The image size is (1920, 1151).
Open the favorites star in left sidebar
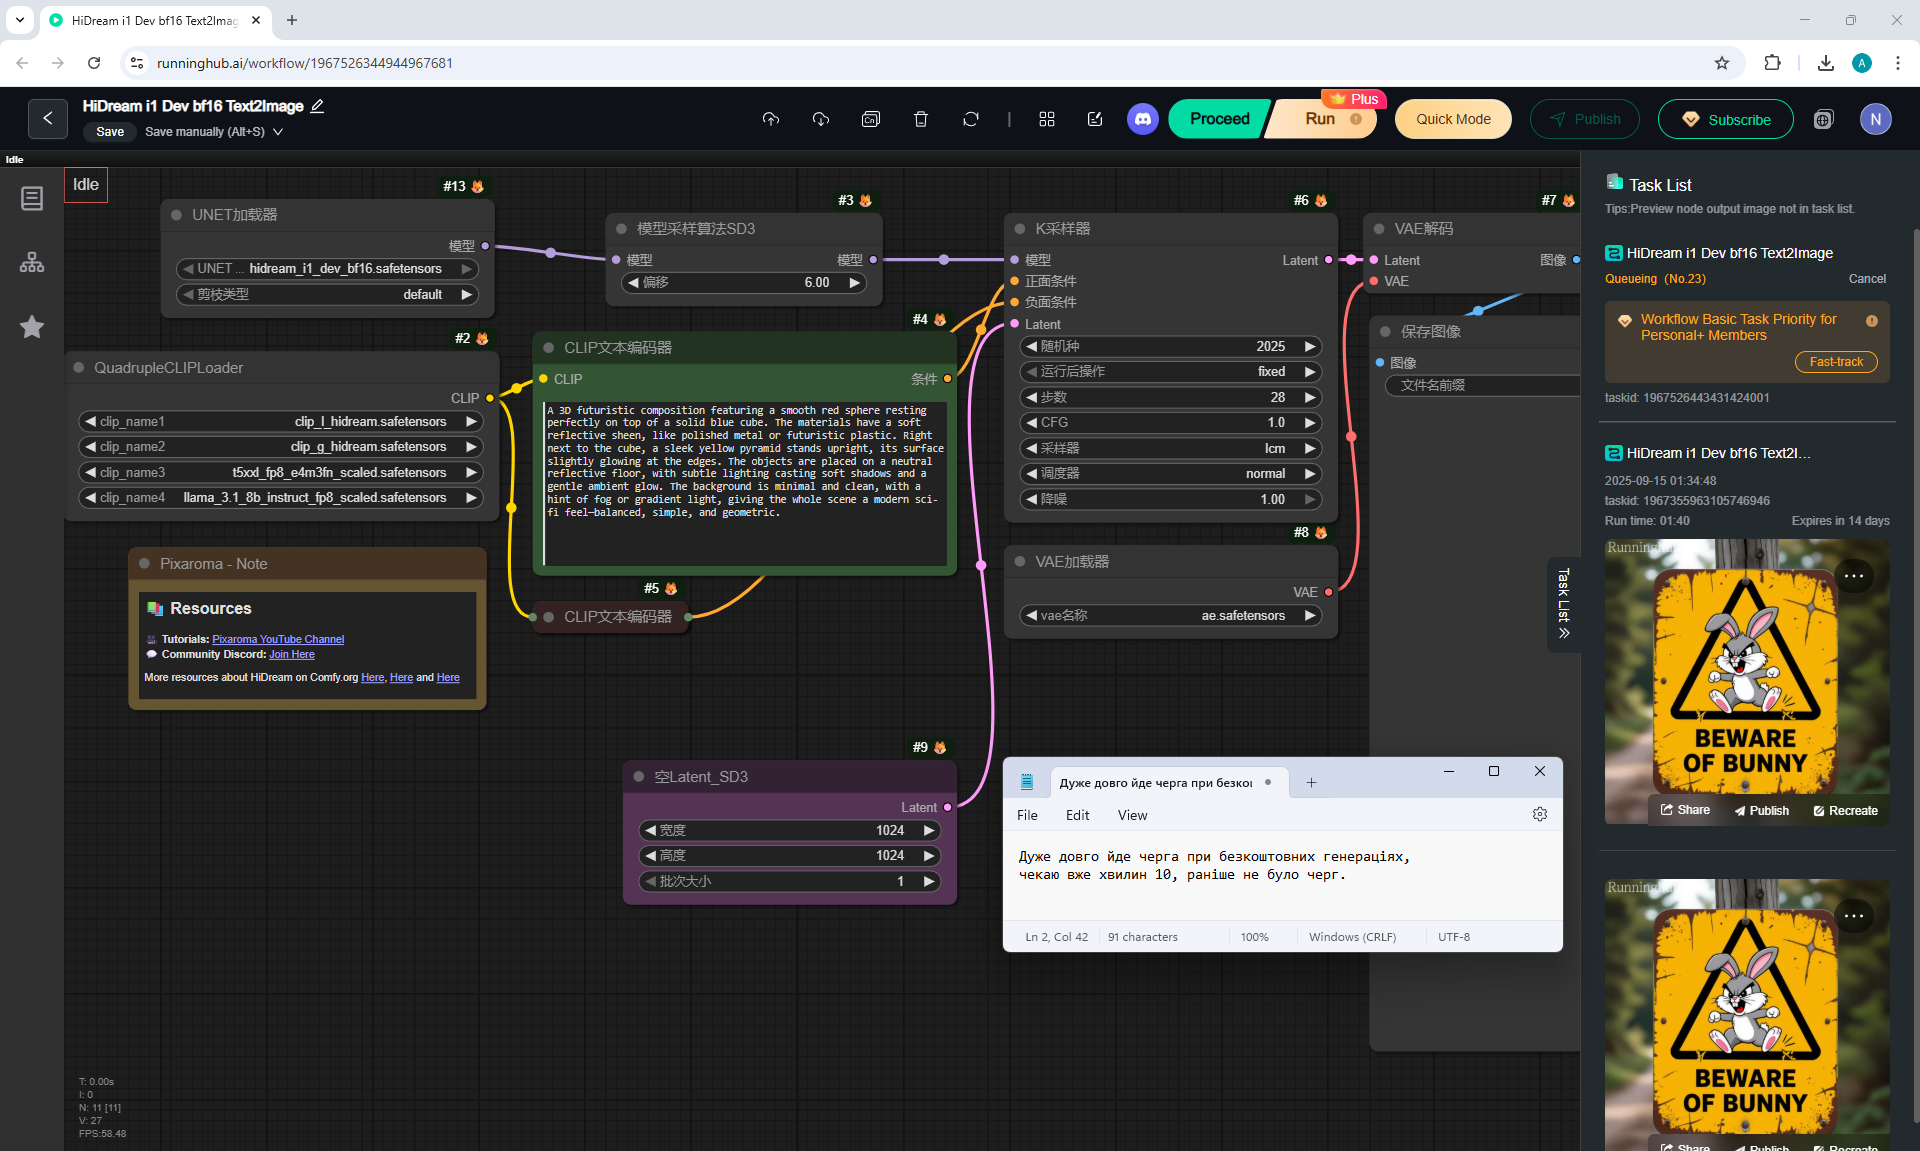click(32, 327)
